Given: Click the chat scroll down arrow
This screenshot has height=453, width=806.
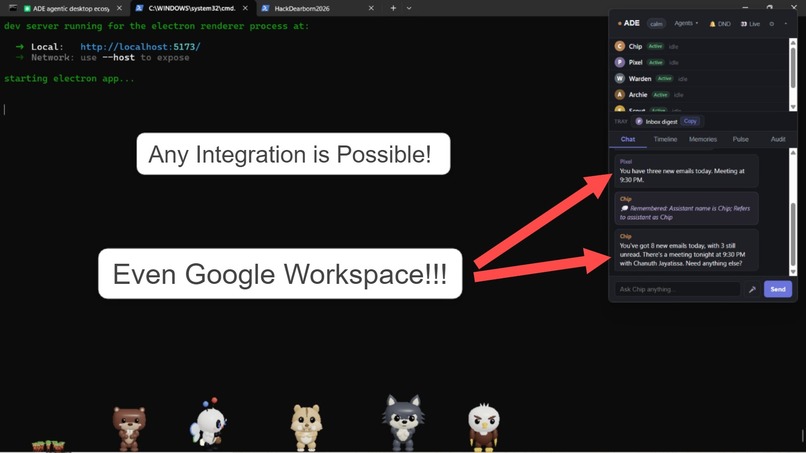Looking at the screenshot, I should pos(793,272).
